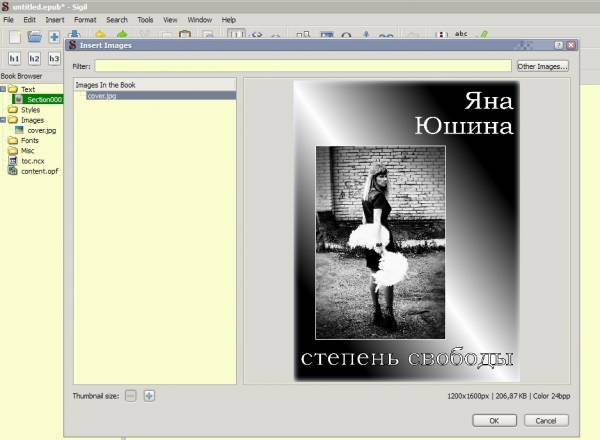Image resolution: width=600 pixels, height=440 pixels.
Task: Increase thumbnail size with plus icon
Action: coord(149,396)
